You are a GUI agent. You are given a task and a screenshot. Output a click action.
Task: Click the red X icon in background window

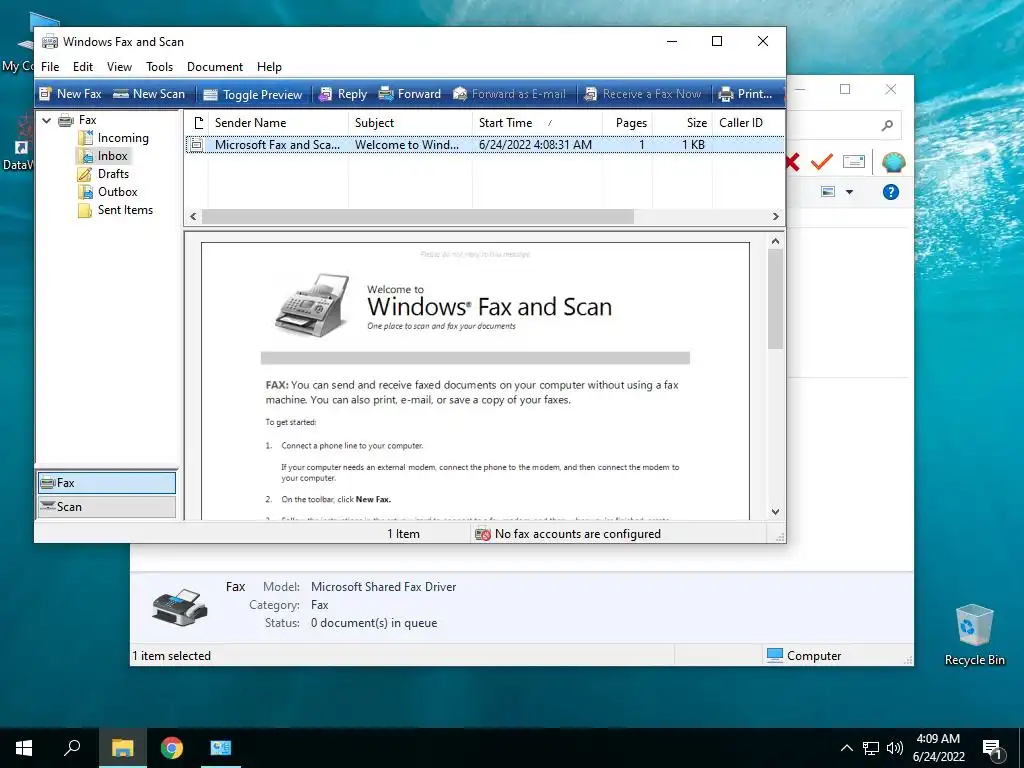[x=793, y=162]
